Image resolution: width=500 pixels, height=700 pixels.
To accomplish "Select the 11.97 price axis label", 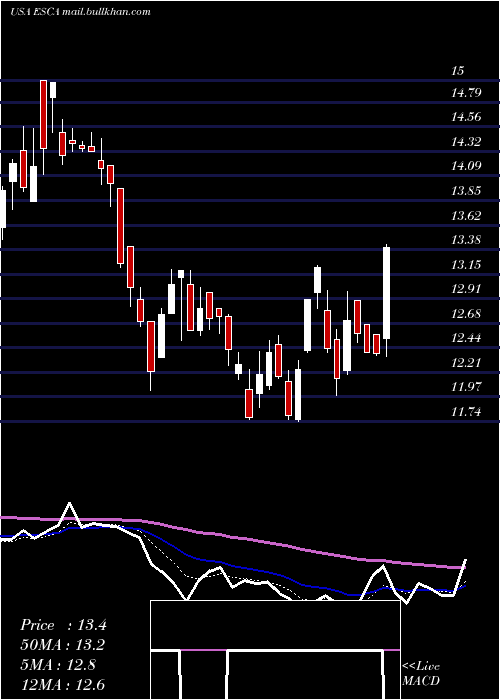I will click(x=466, y=387).
